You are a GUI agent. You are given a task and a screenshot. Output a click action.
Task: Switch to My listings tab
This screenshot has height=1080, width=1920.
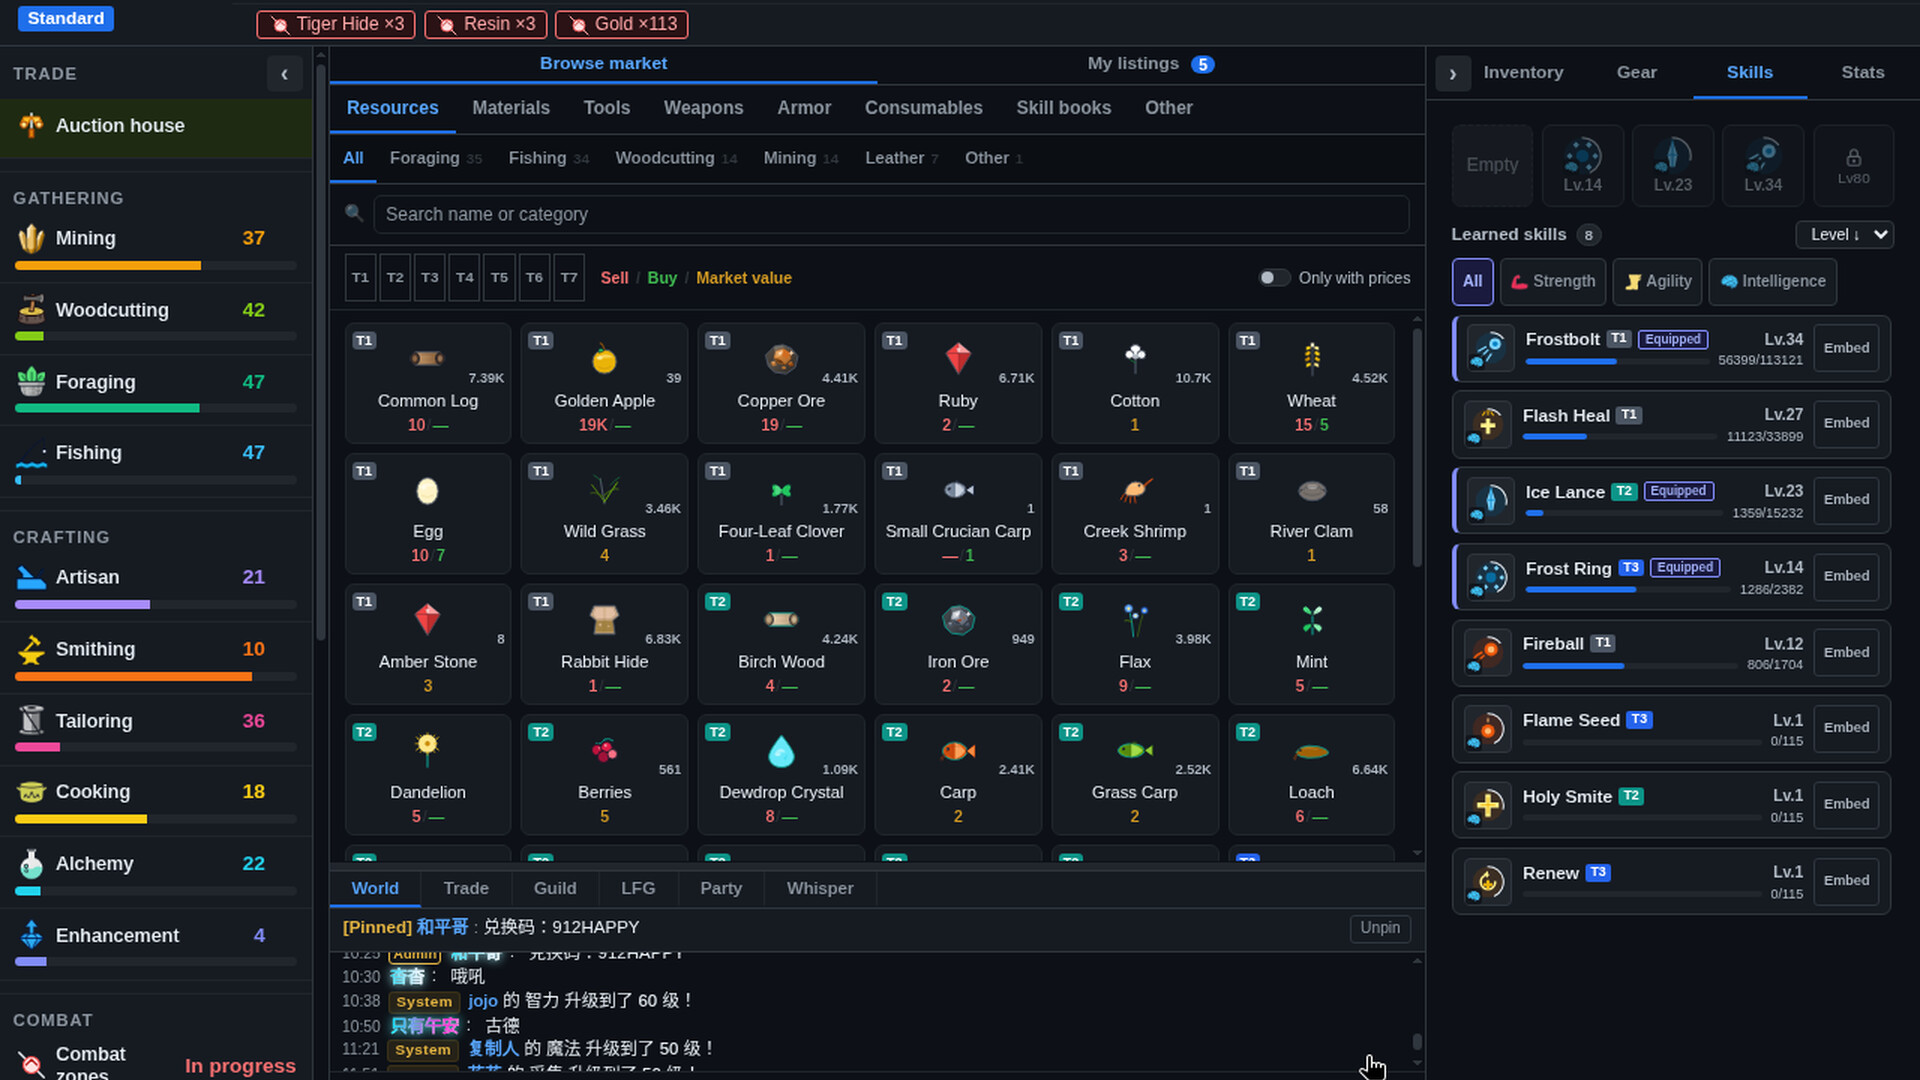[x=1151, y=64]
